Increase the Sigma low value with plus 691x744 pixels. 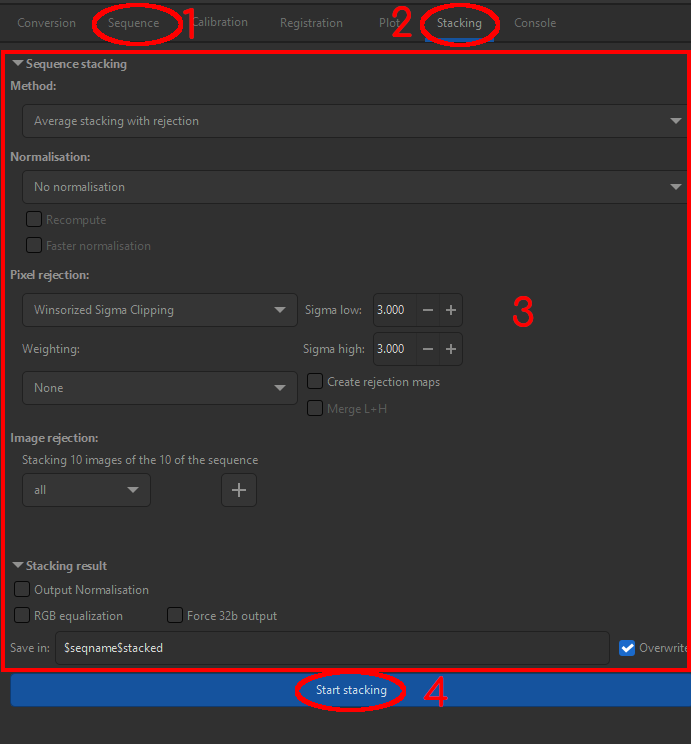(451, 310)
